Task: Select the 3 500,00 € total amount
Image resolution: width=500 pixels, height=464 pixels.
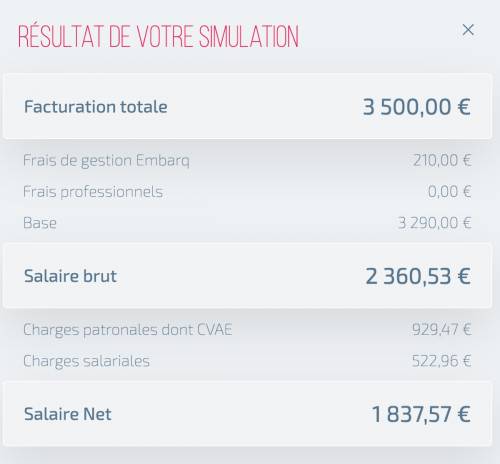Action: (417, 107)
